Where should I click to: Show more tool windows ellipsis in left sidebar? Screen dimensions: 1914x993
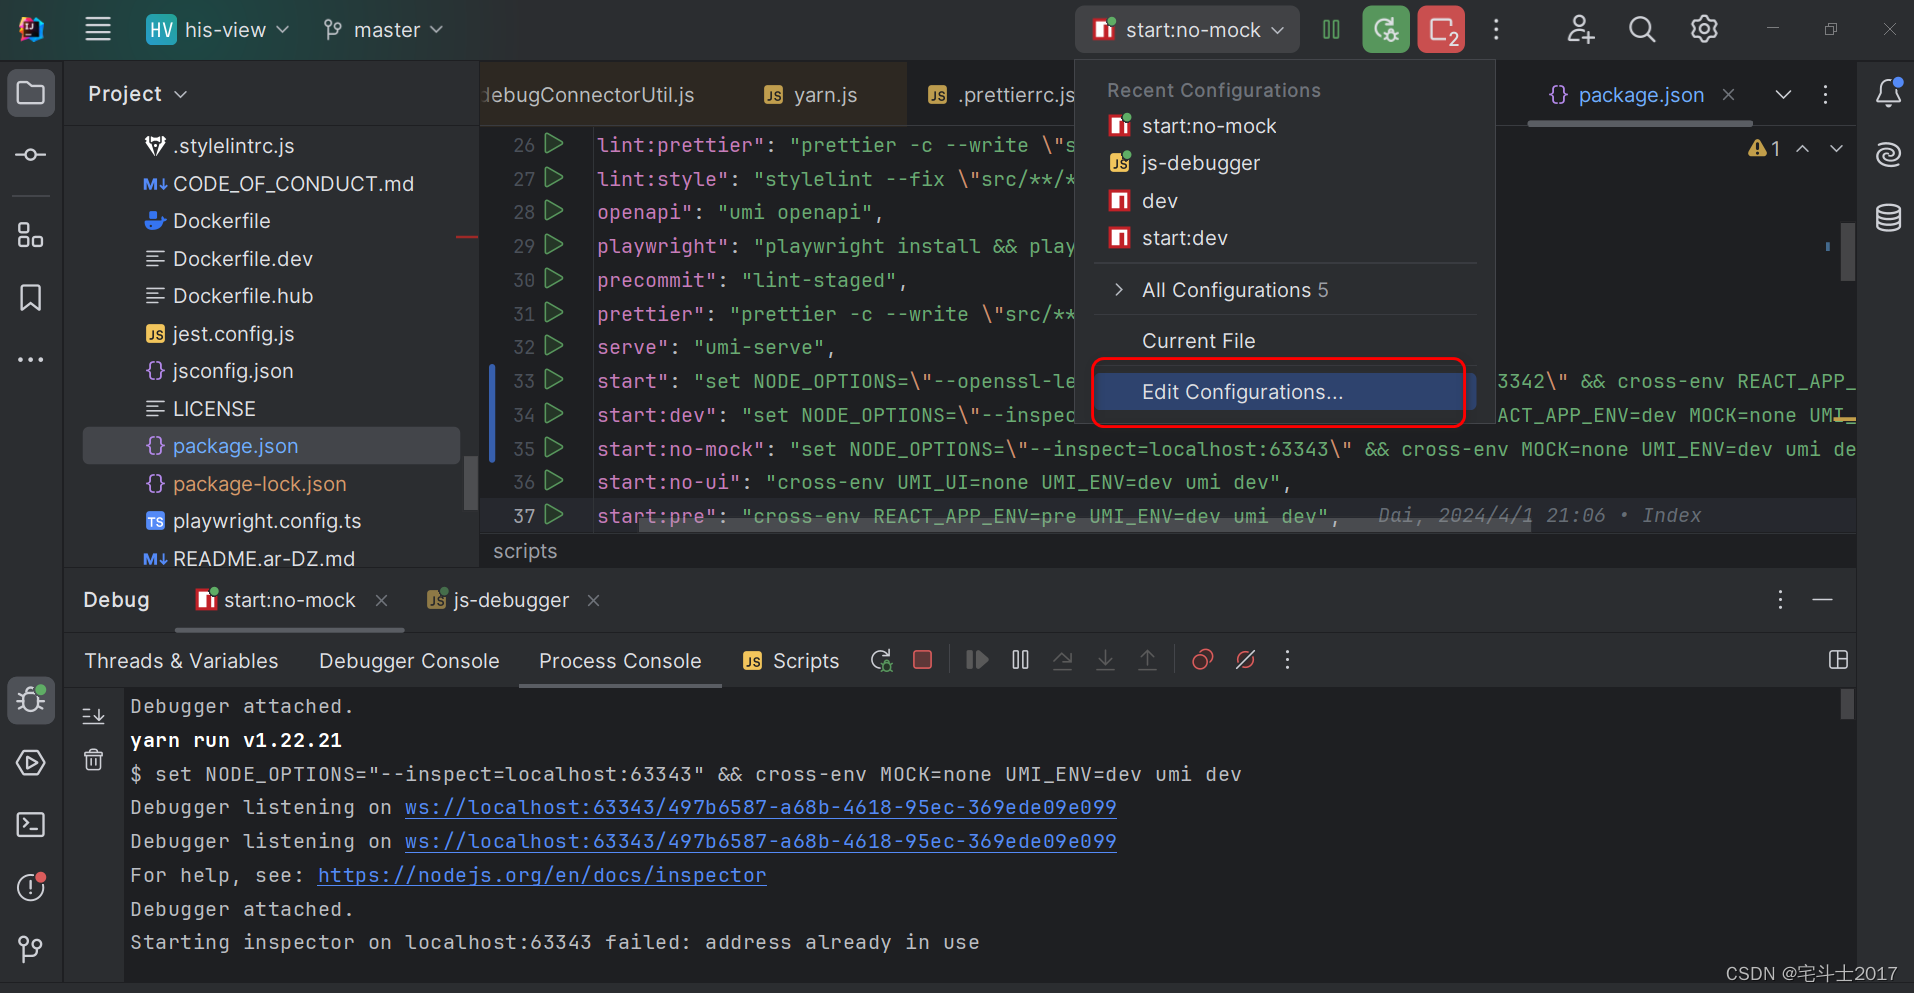click(x=31, y=359)
